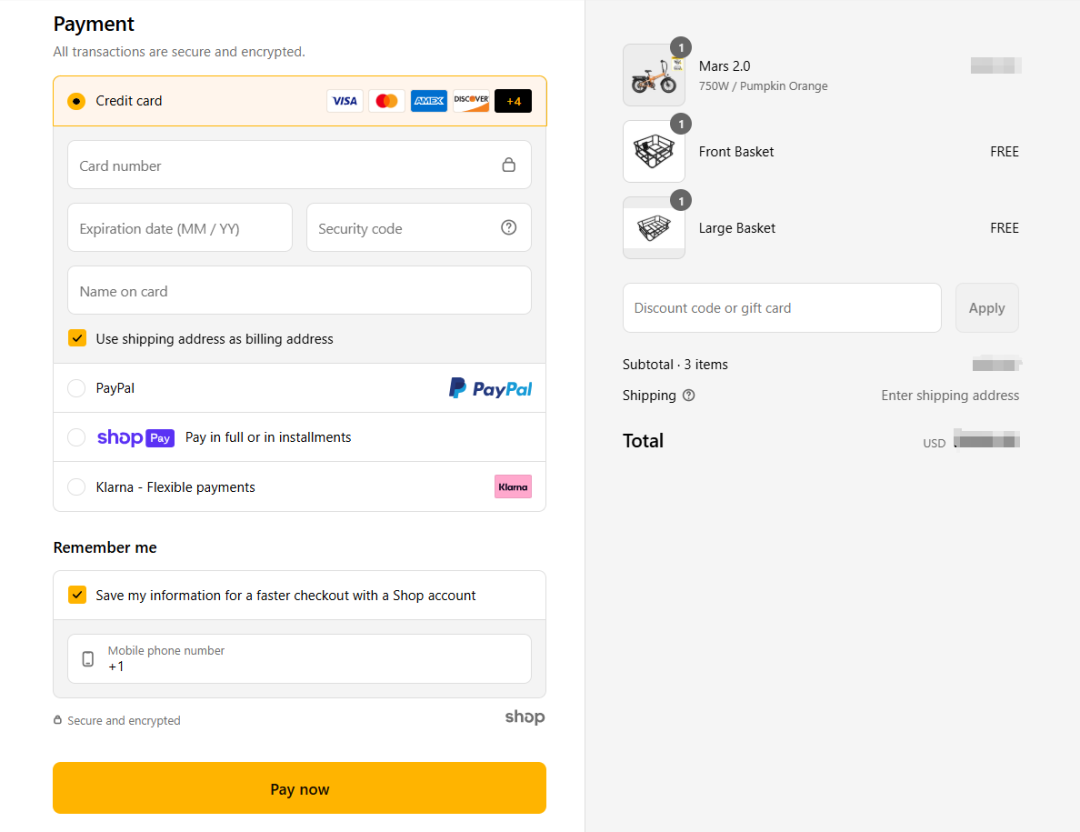
Task: Click the Amex card icon
Action: coord(429,101)
